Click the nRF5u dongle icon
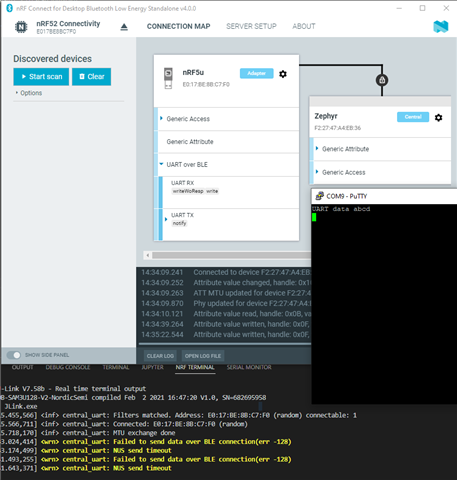The width and height of the screenshot is (457, 480). (168, 78)
